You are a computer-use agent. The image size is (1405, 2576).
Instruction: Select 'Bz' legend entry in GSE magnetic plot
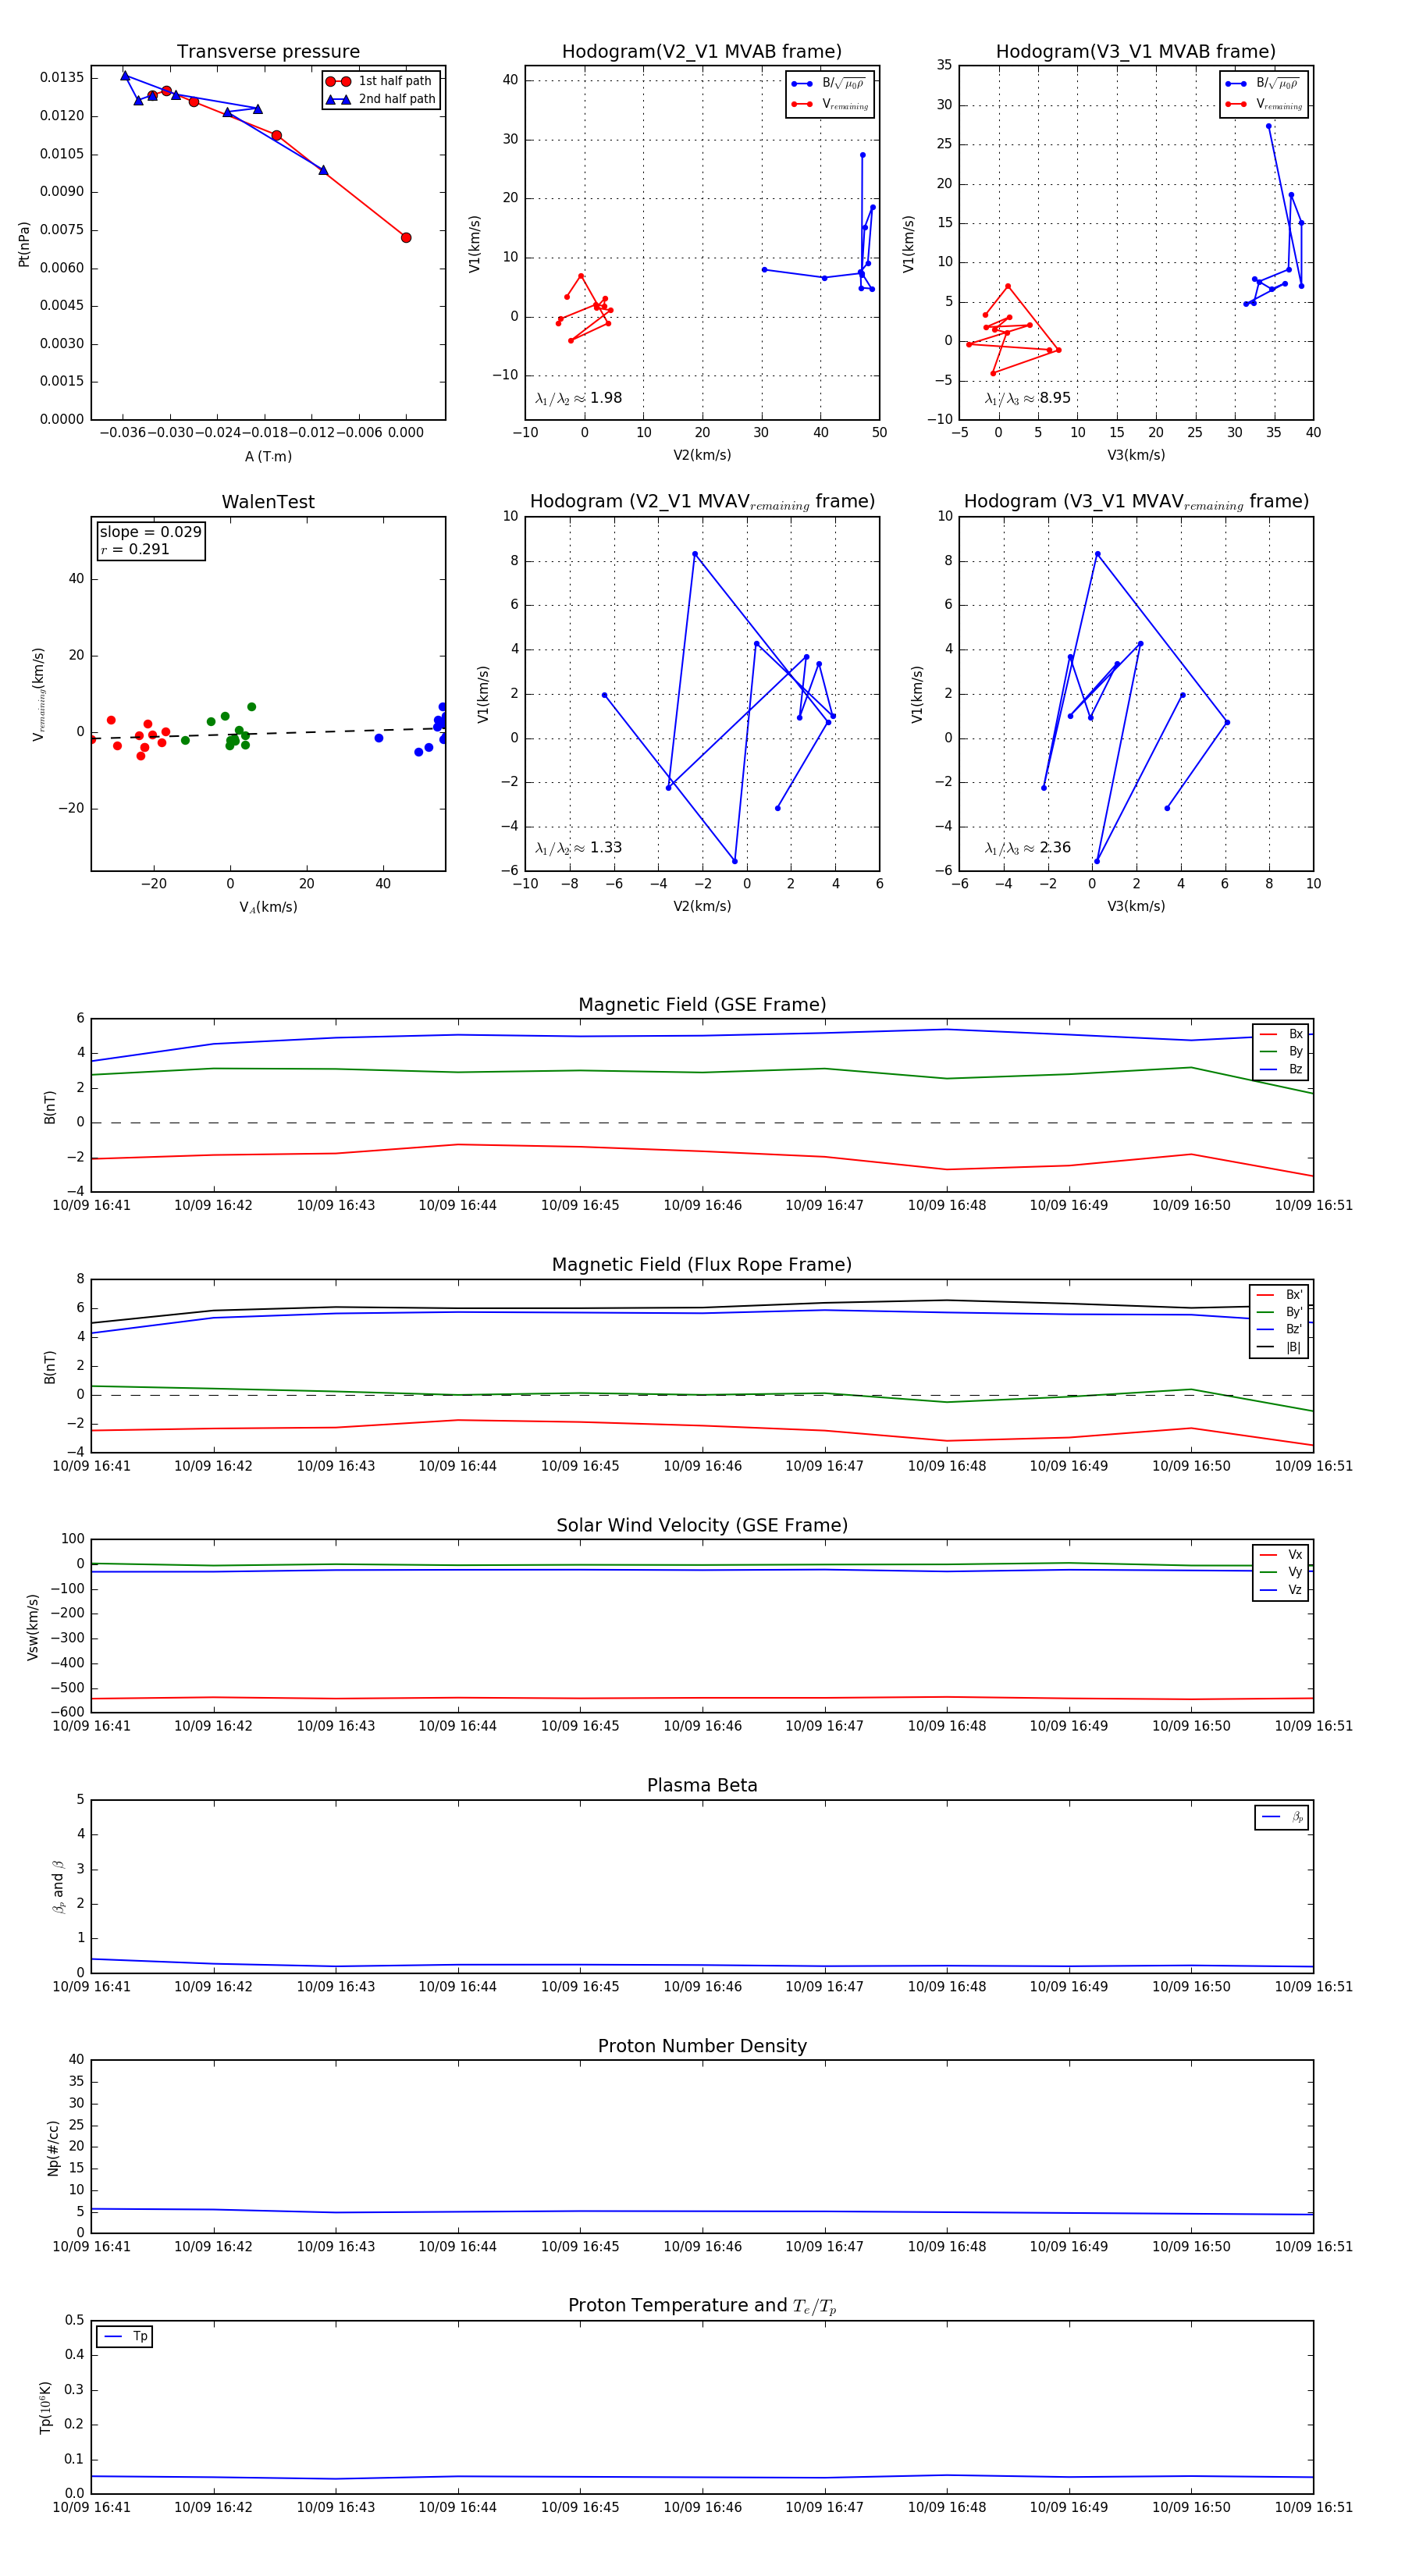tap(1281, 1069)
